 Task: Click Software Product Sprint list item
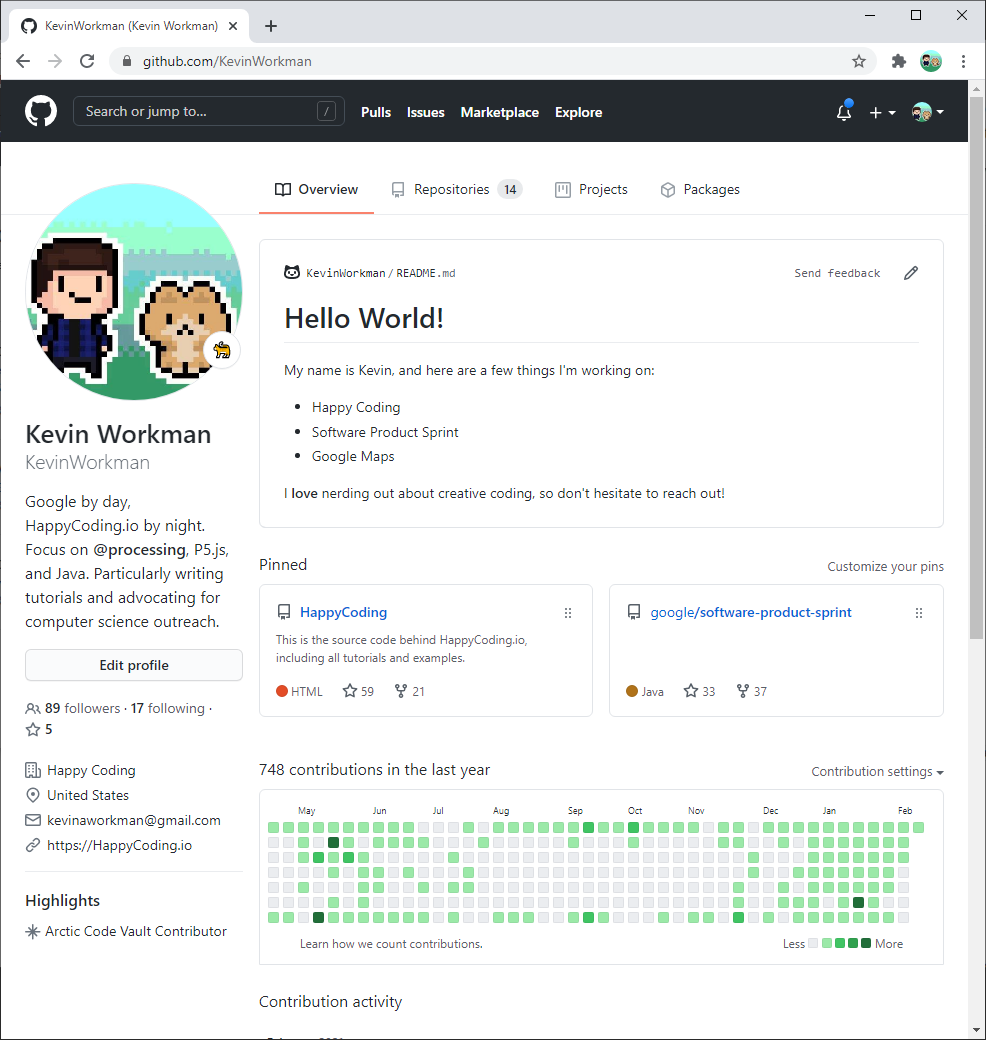click(x=385, y=432)
